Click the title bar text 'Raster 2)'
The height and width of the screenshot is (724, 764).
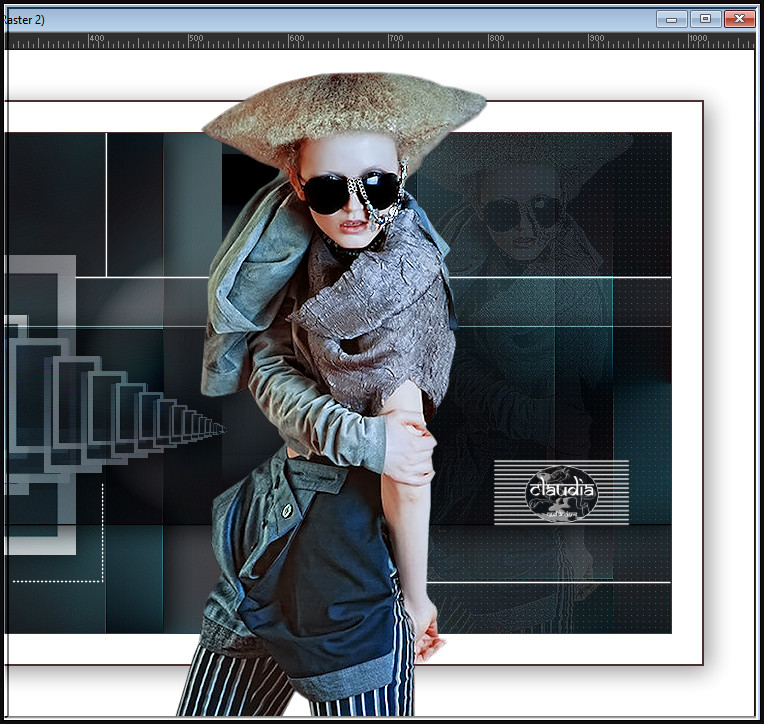coord(23,19)
